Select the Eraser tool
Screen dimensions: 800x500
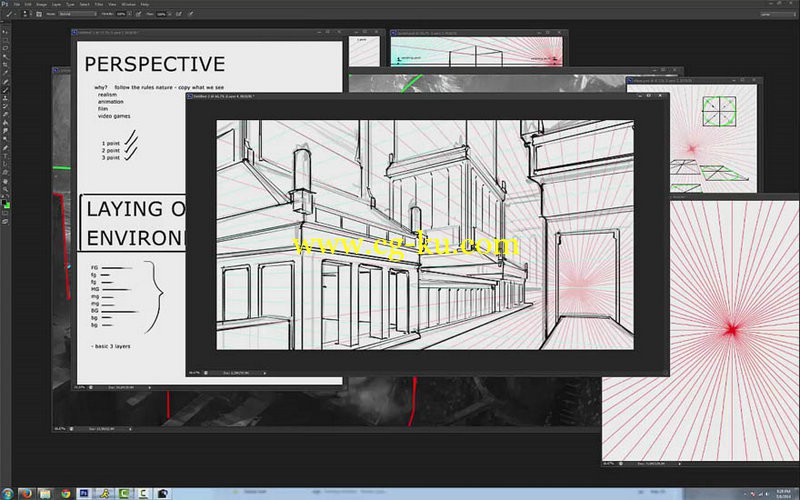(x=5, y=114)
